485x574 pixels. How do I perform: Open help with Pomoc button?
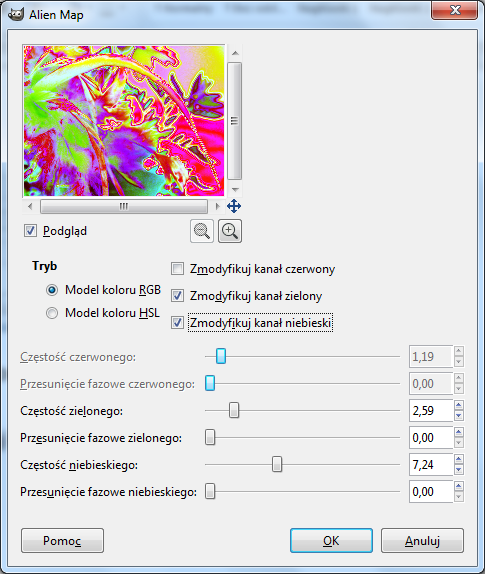62,540
